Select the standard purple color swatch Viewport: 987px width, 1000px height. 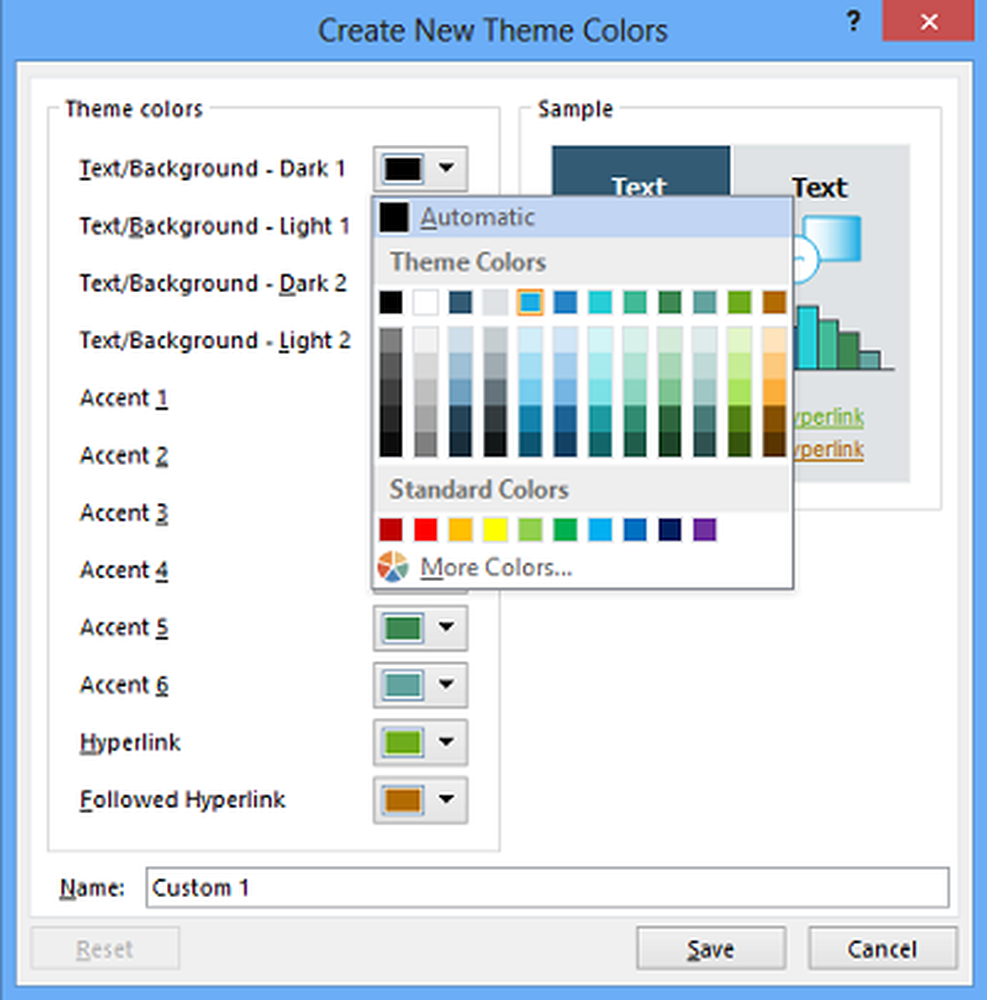point(705,530)
